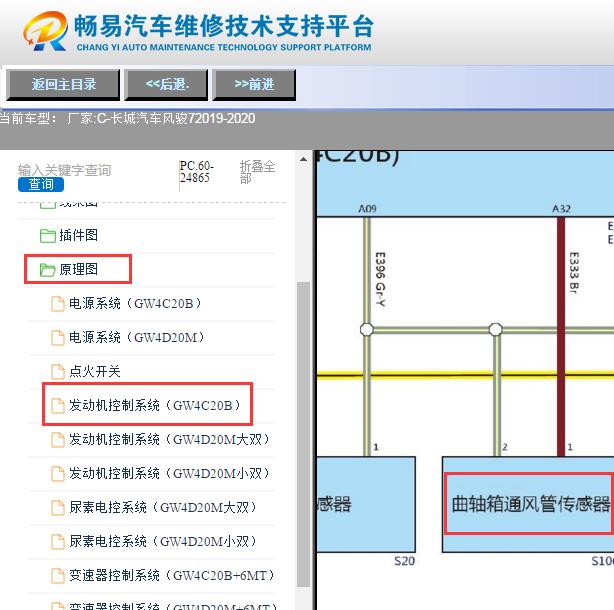Click the A32 connector pin label
This screenshot has width=614, height=610.
[x=561, y=209]
